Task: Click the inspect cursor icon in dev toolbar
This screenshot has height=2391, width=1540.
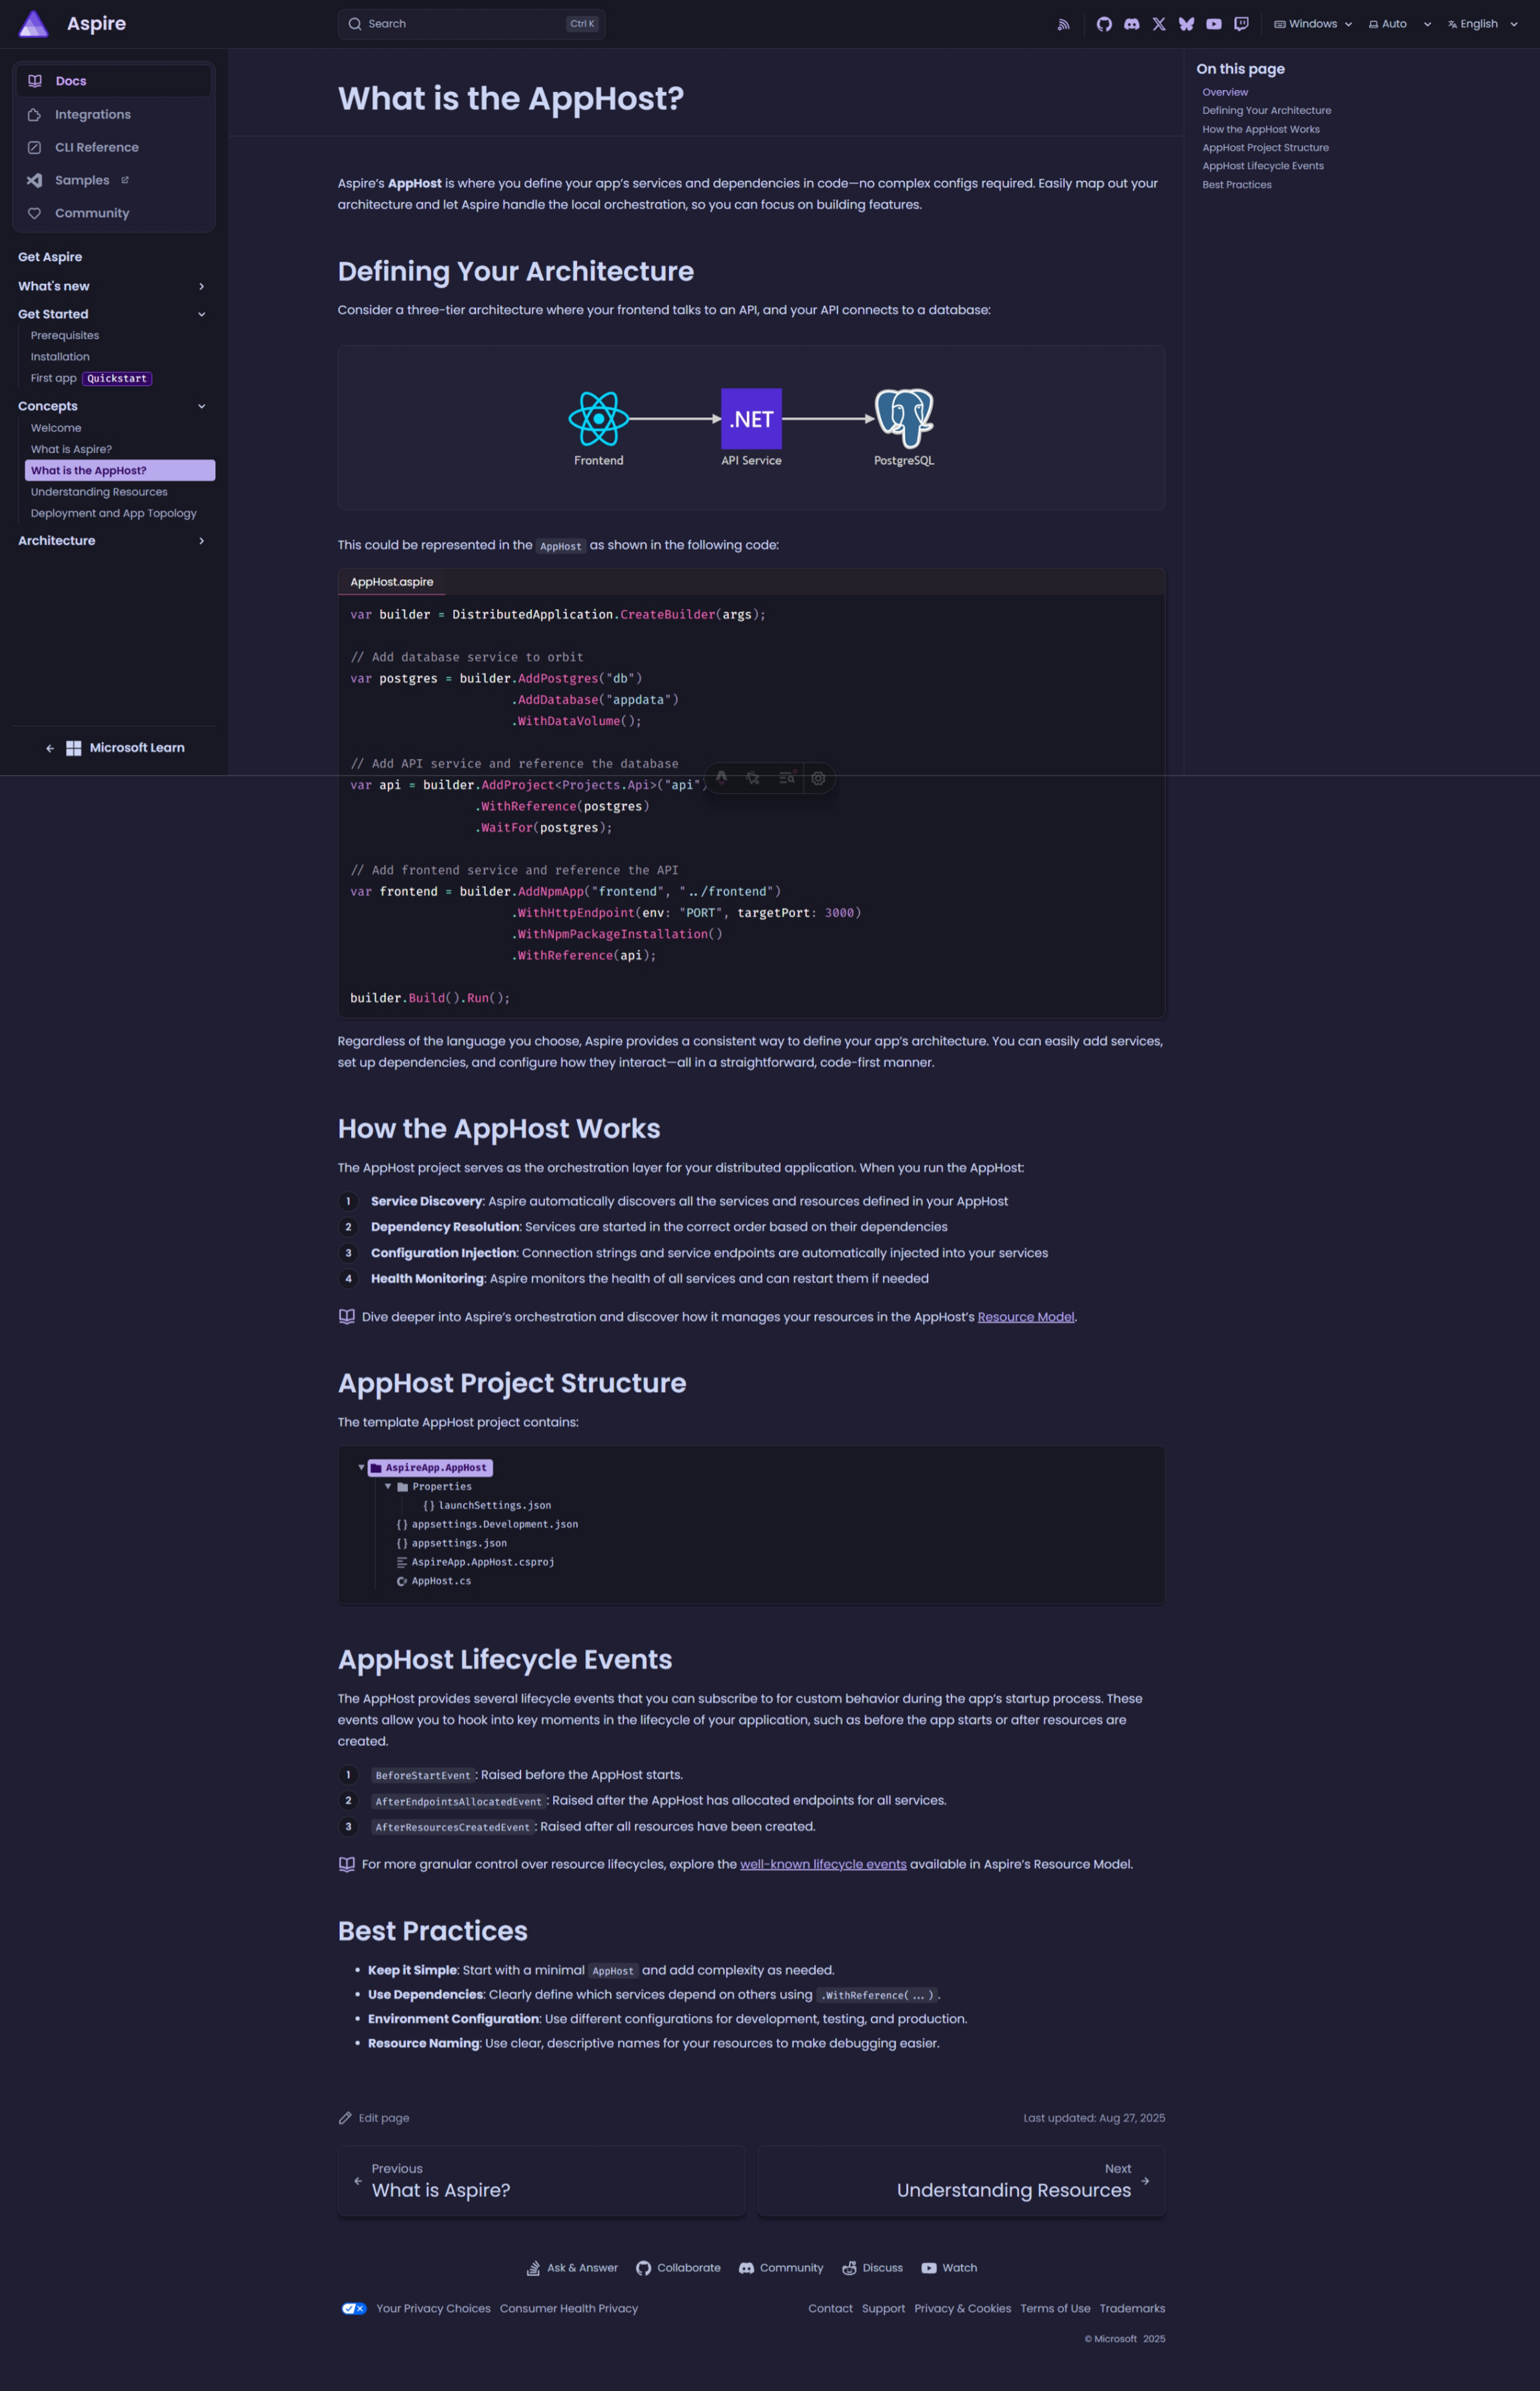Action: 753,778
